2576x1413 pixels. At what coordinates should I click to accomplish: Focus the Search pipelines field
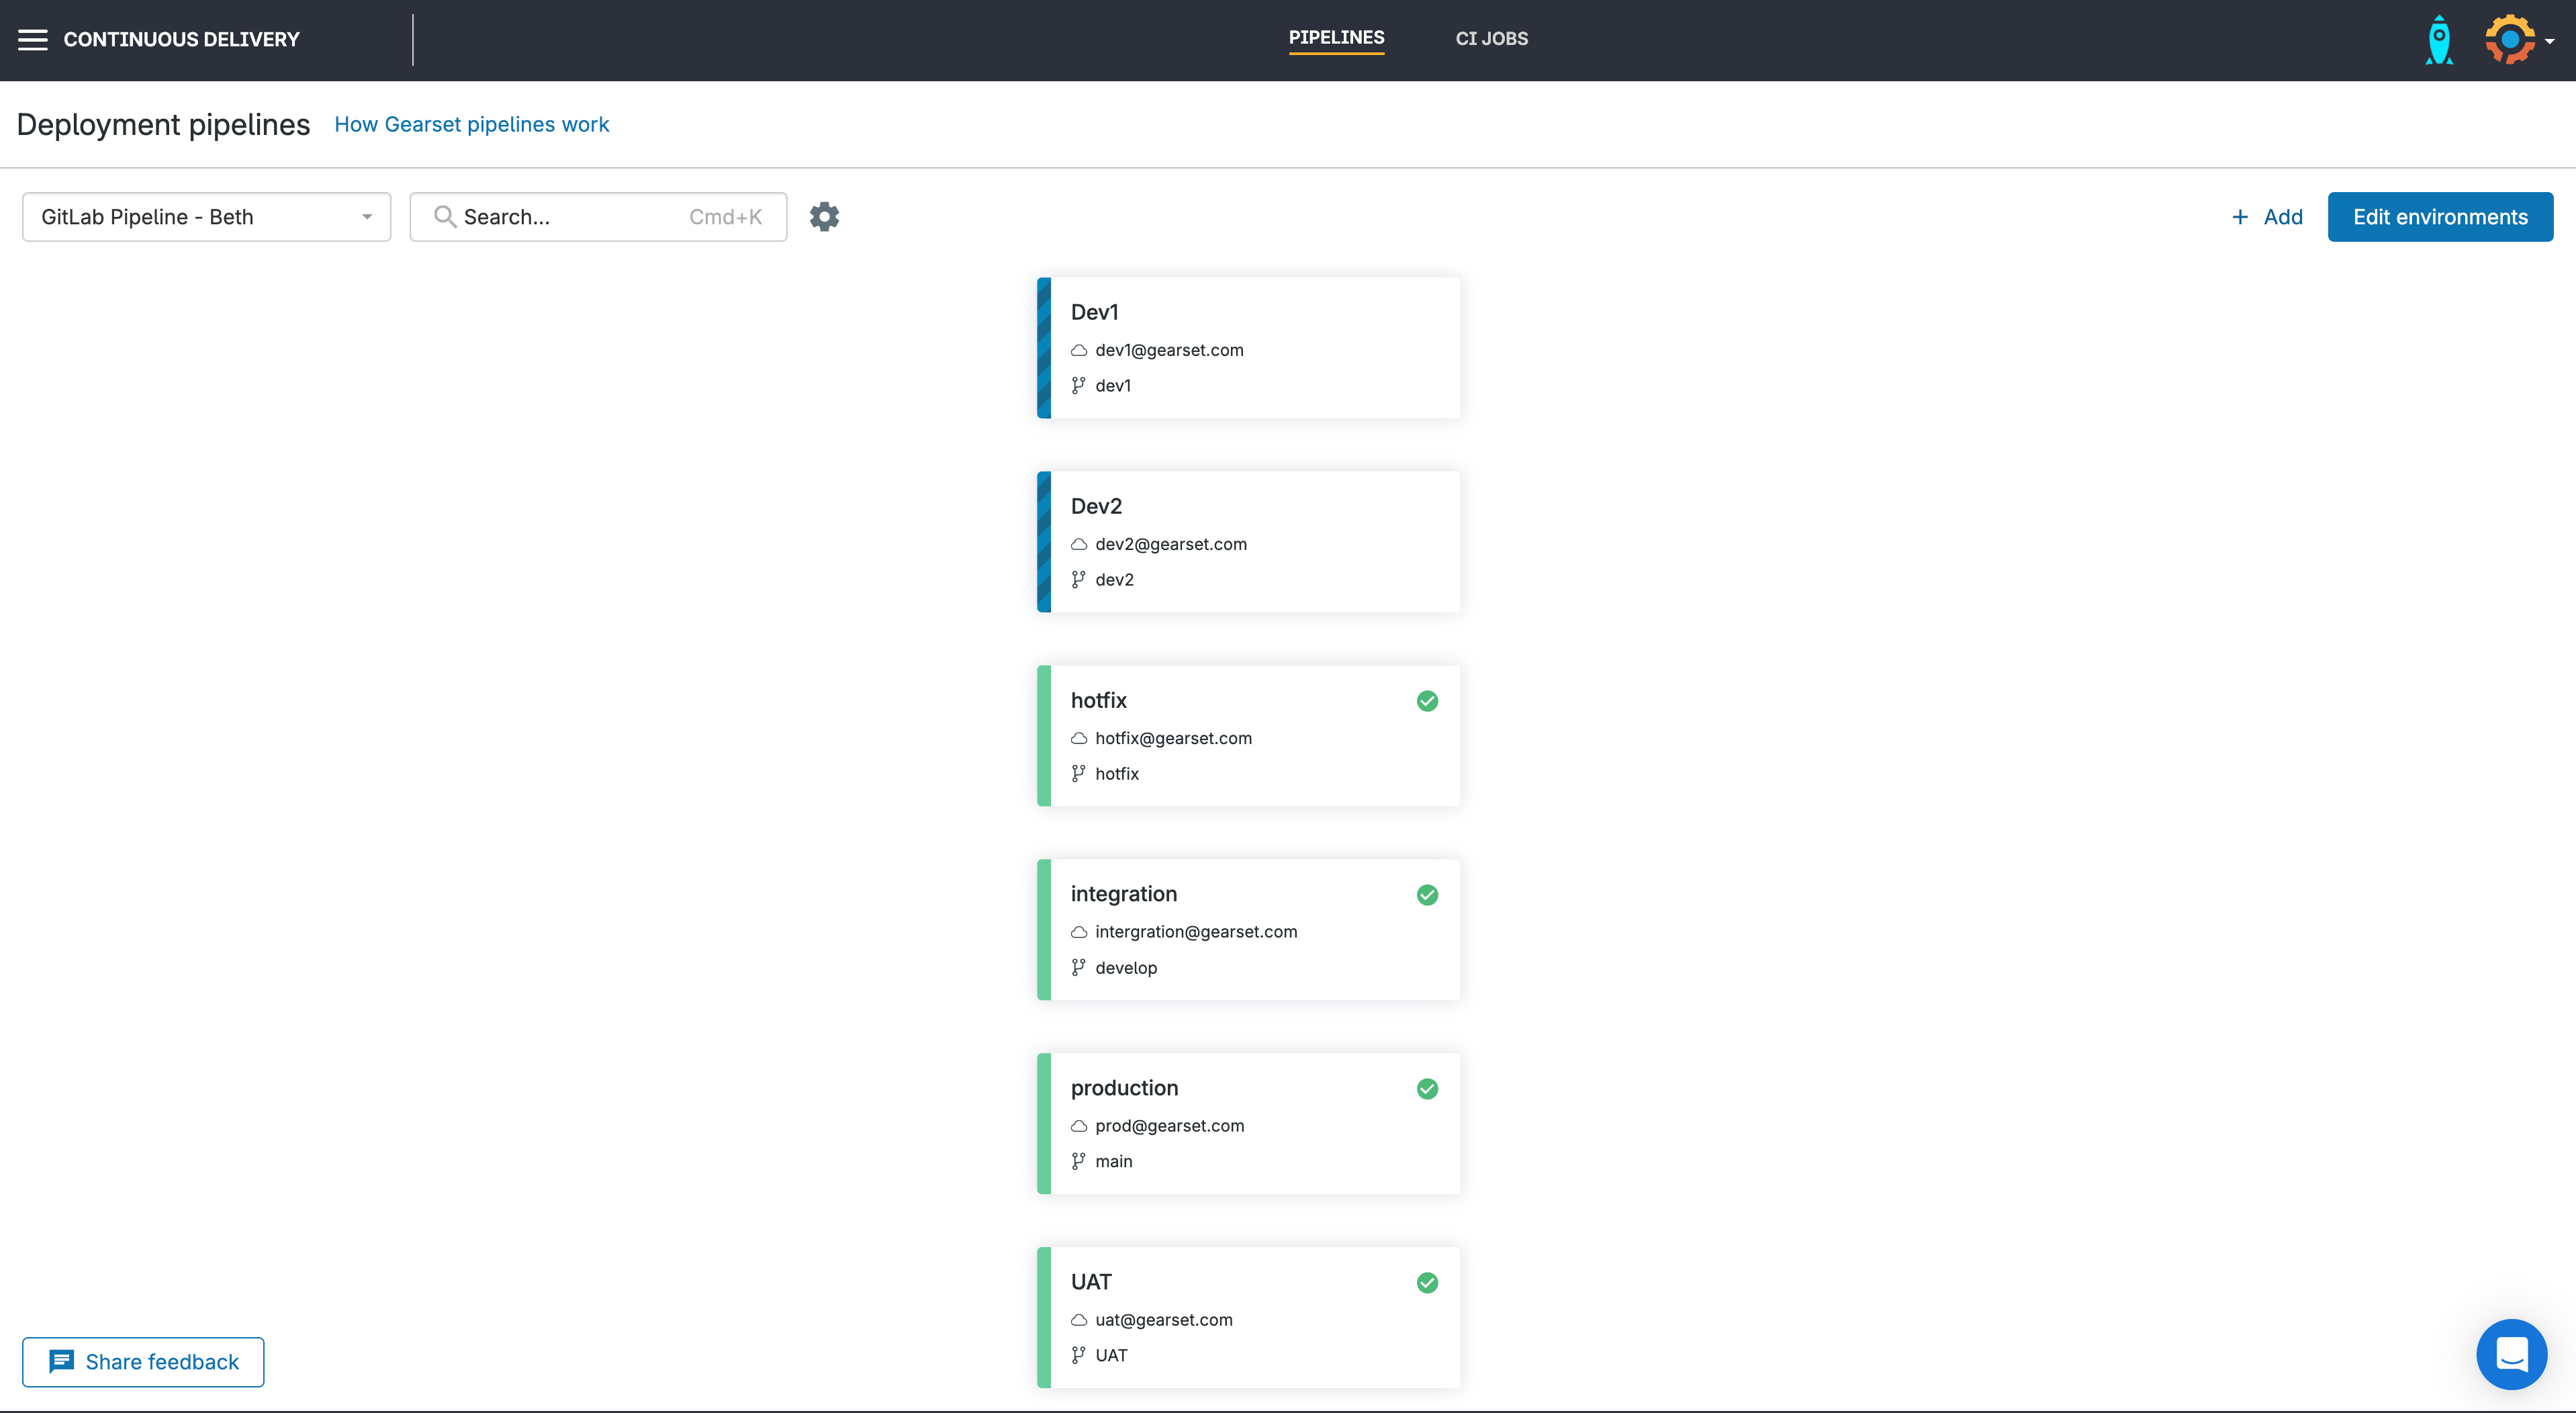coord(598,217)
